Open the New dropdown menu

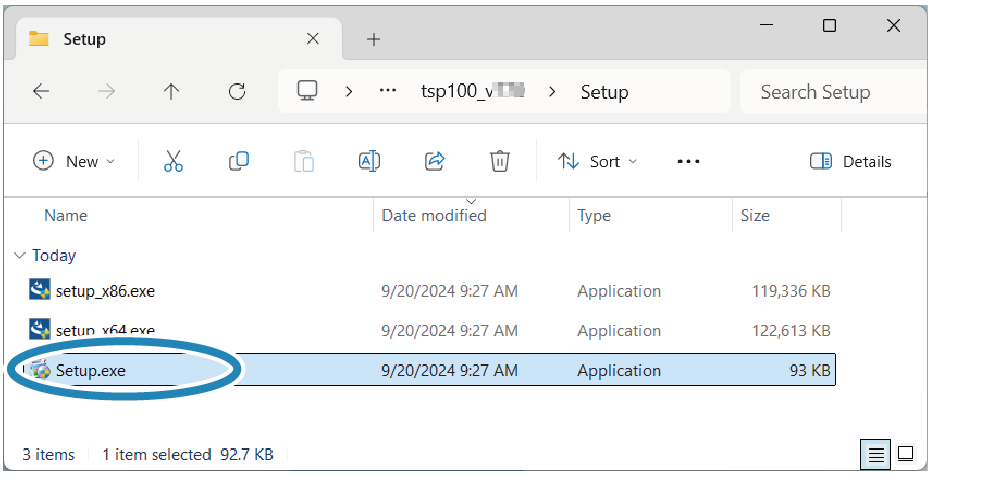pos(74,161)
